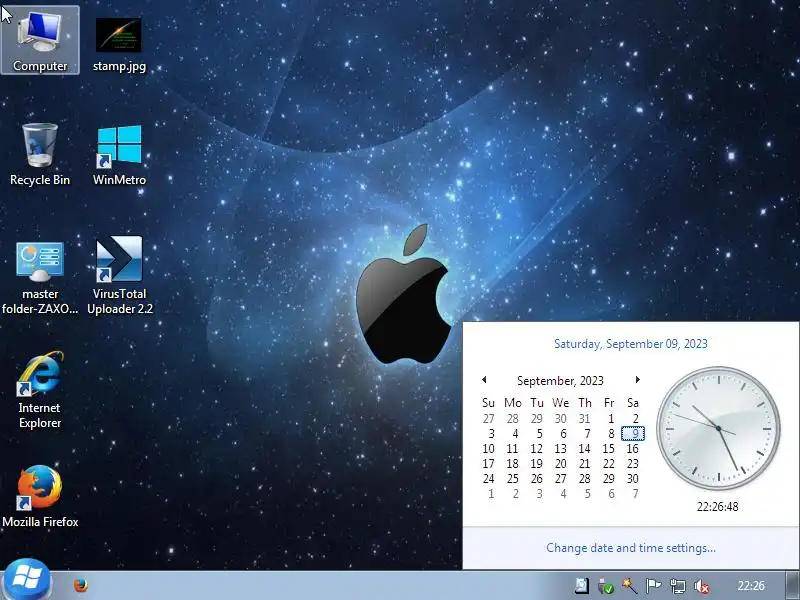Select September 30 in the calendar
Image resolution: width=800 pixels, height=600 pixels.
click(x=633, y=479)
